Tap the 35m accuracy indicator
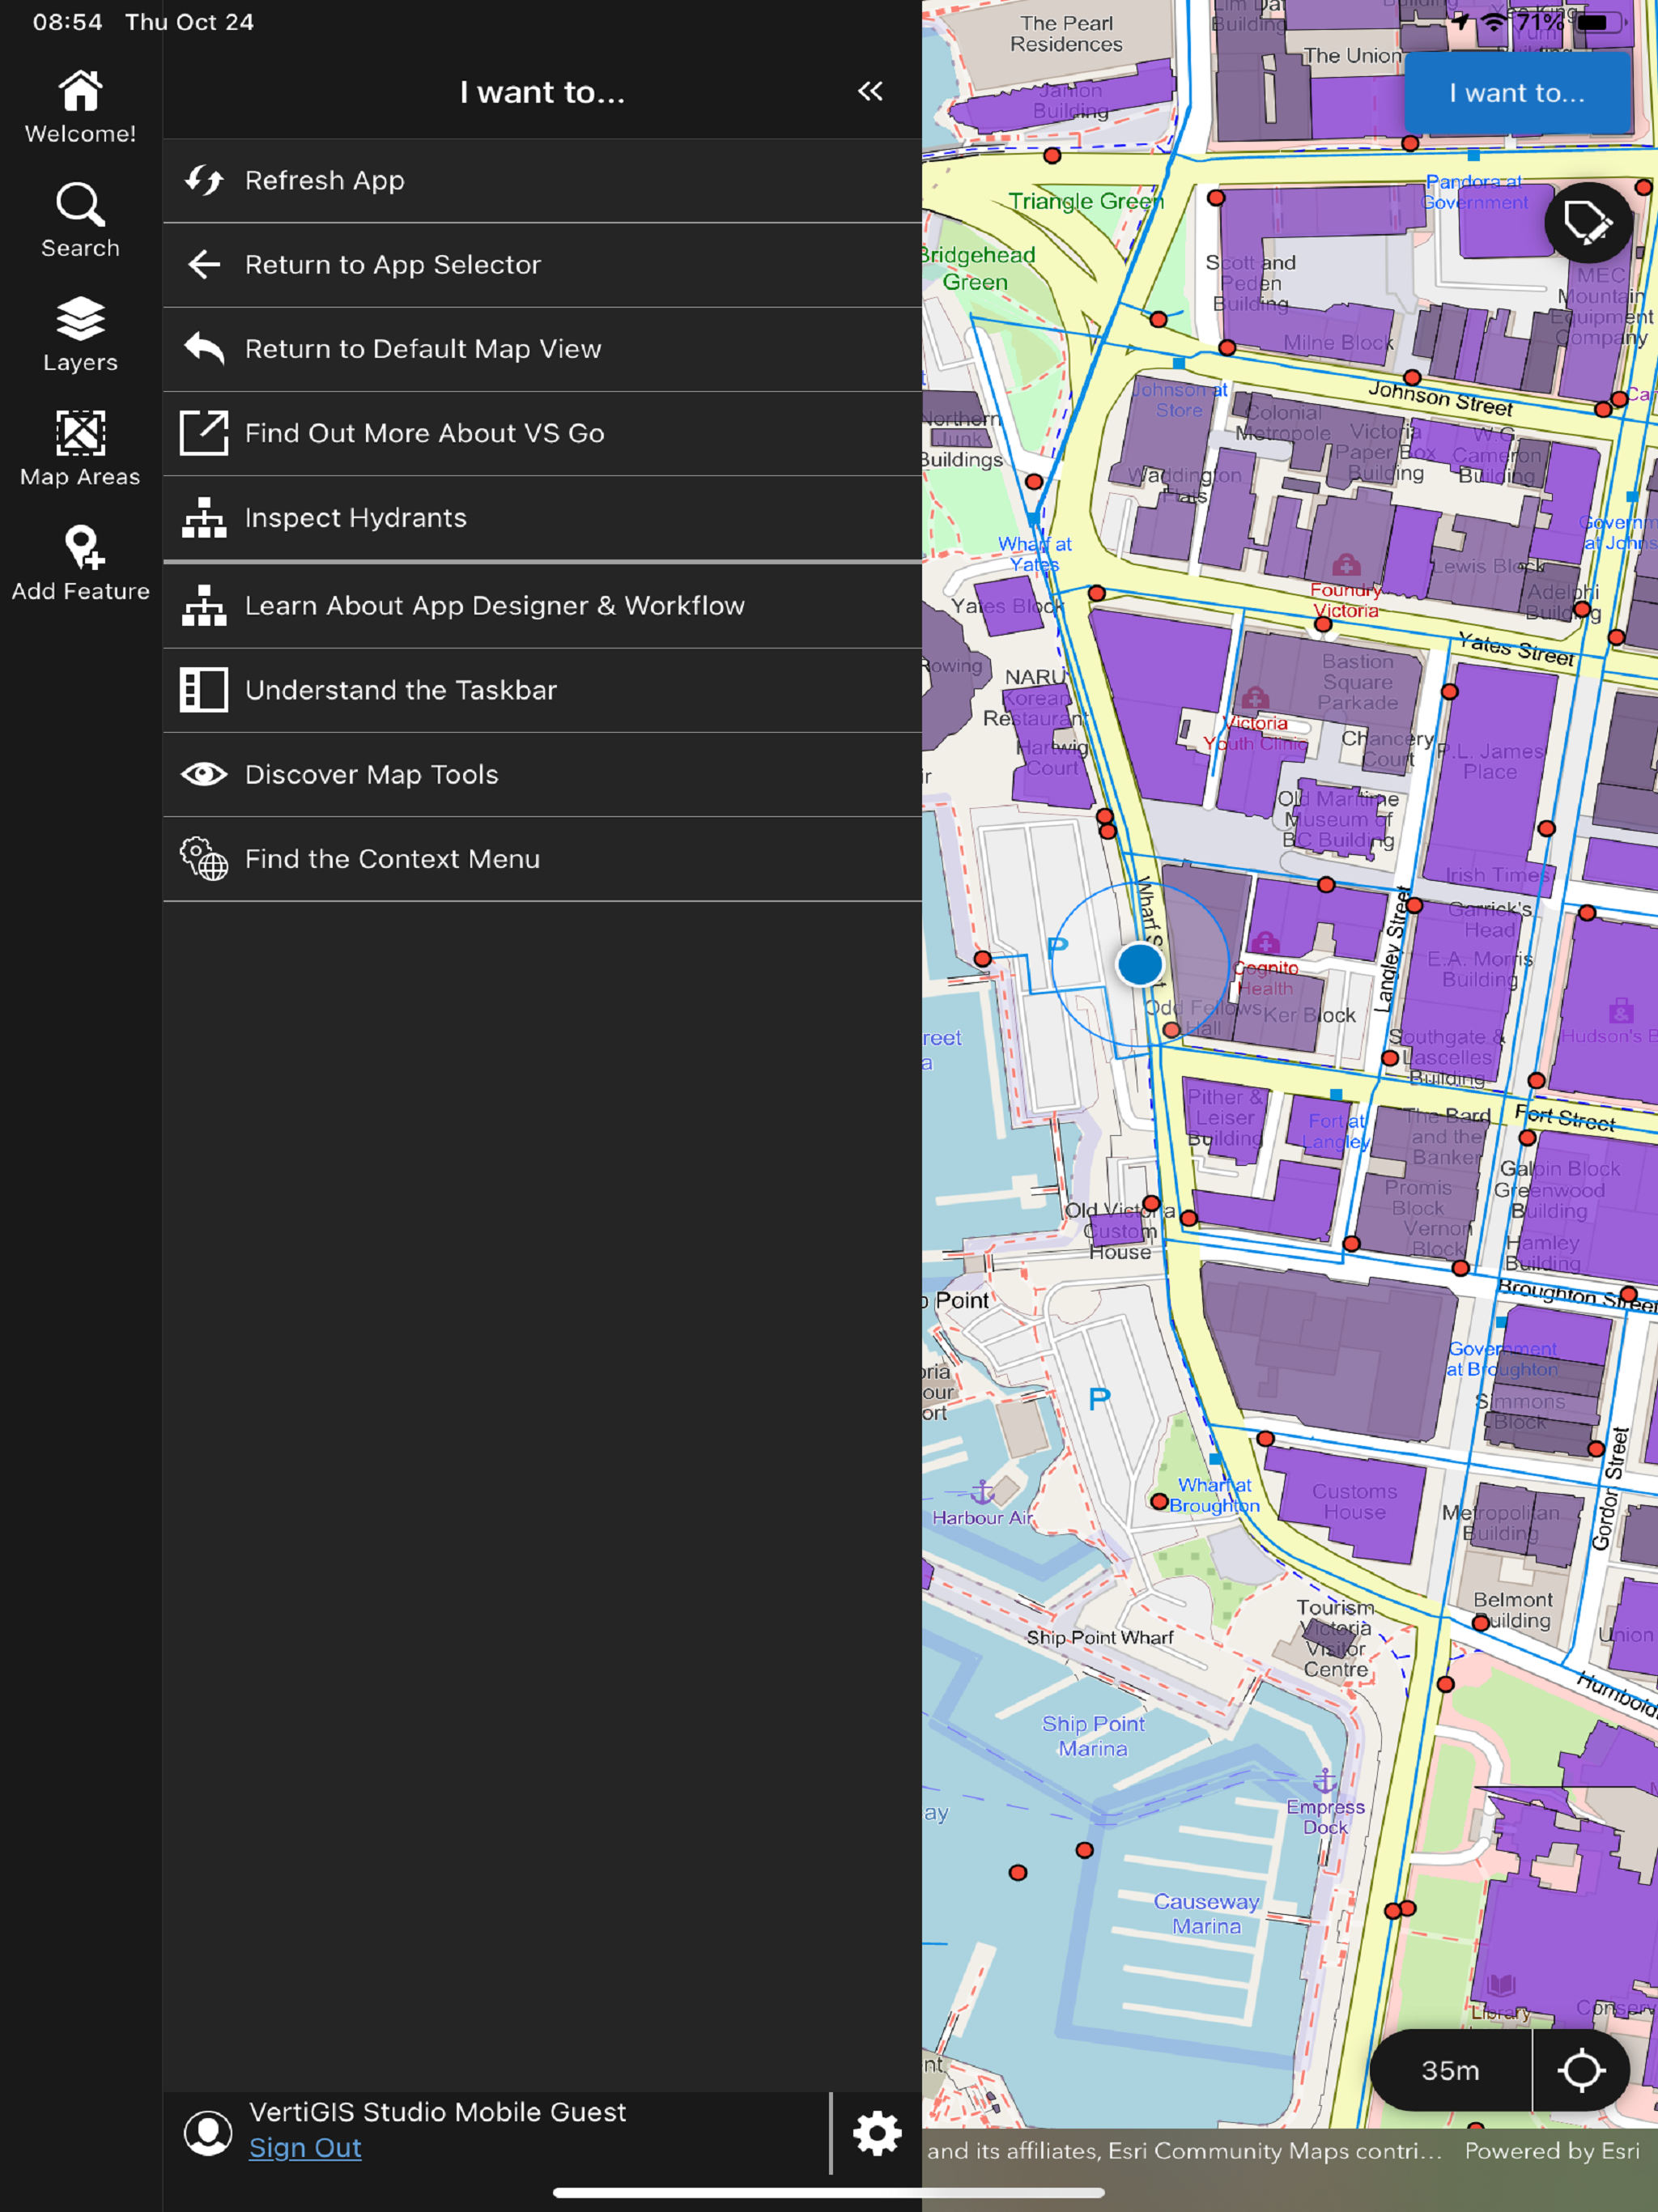Screen dimensions: 1658x2212 1450,2070
